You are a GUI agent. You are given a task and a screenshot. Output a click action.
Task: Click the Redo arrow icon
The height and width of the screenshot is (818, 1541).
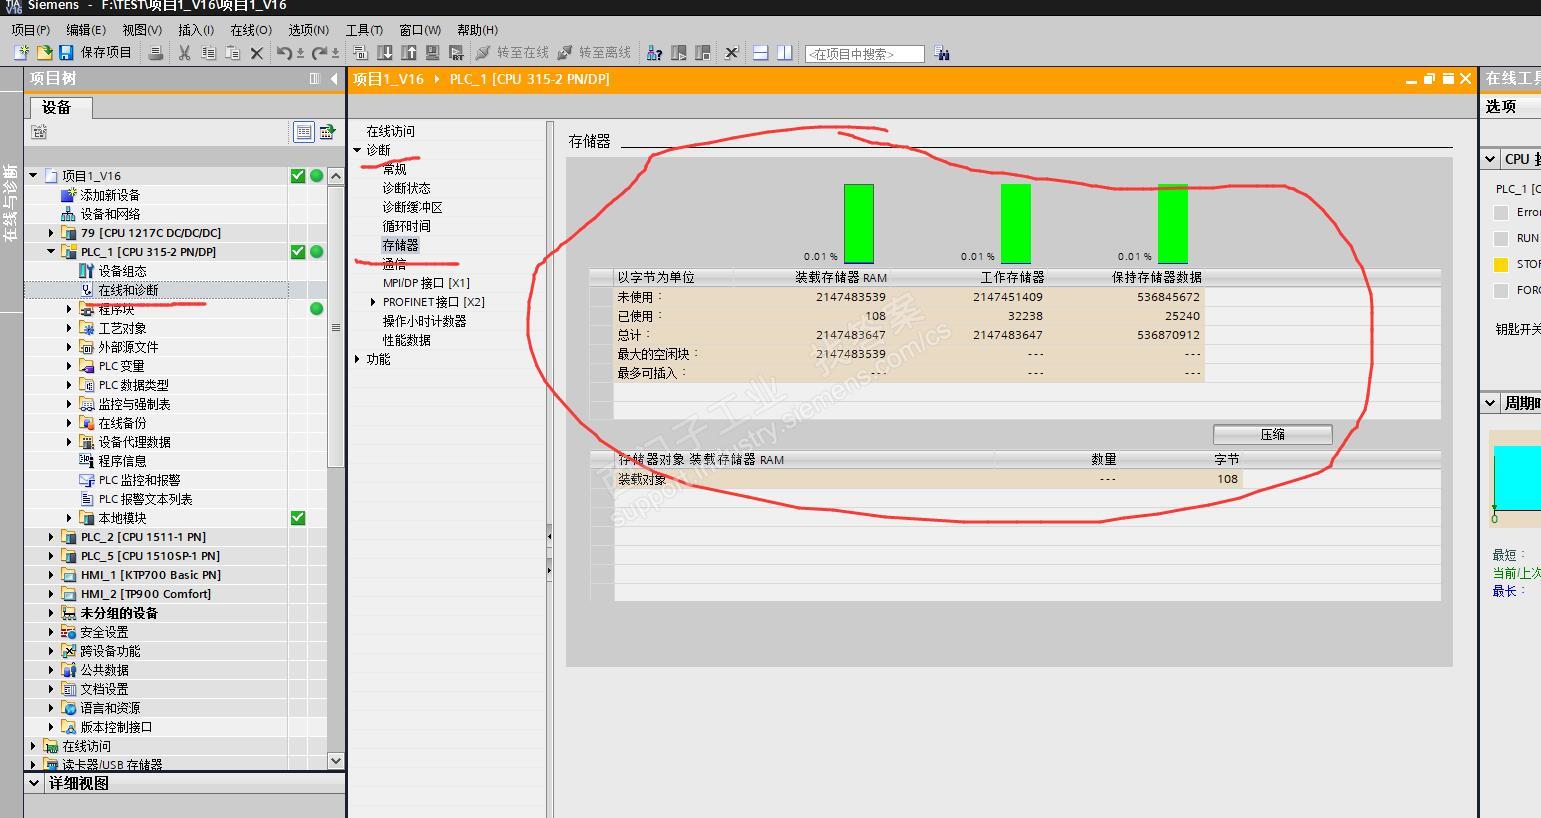pos(320,53)
